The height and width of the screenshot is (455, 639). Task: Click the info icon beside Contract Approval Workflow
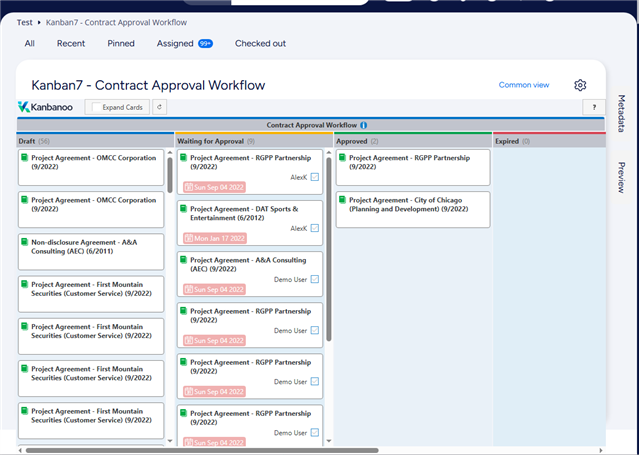(x=364, y=125)
